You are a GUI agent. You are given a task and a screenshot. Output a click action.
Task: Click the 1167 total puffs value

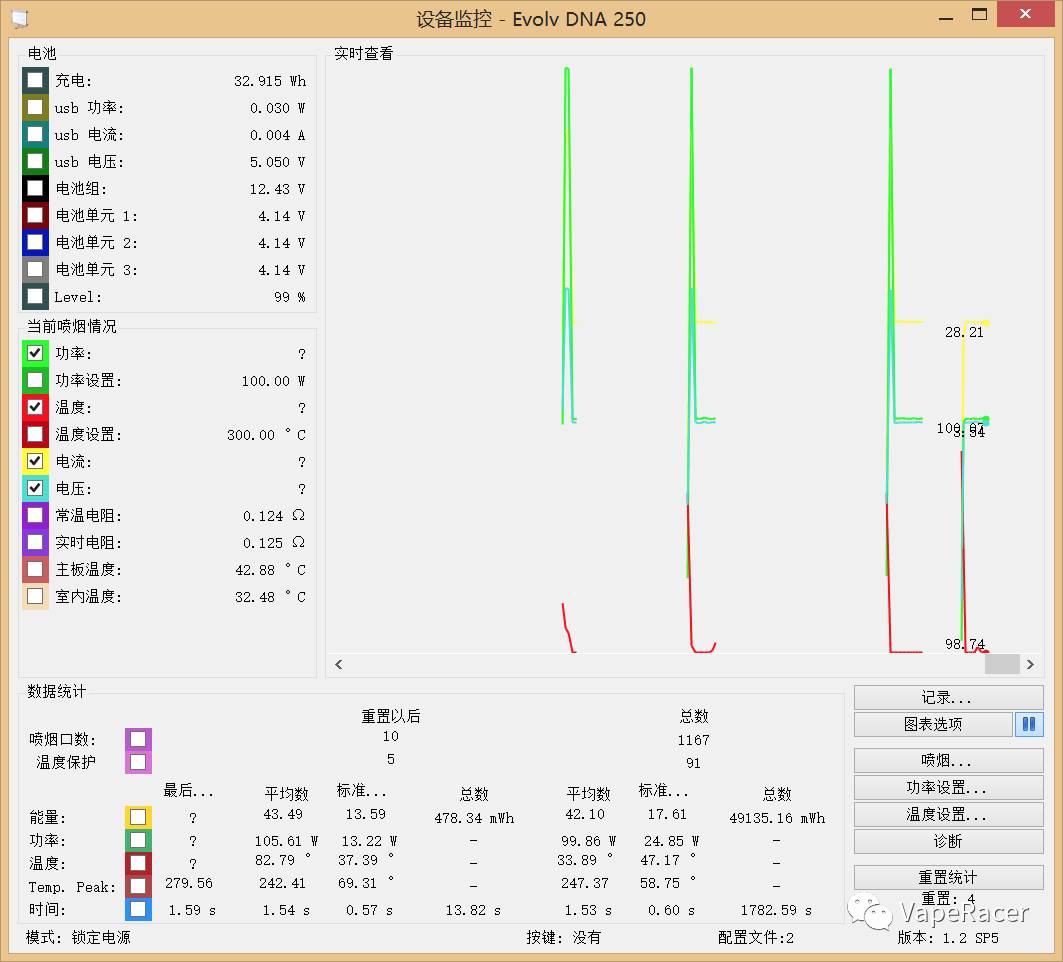[693, 740]
